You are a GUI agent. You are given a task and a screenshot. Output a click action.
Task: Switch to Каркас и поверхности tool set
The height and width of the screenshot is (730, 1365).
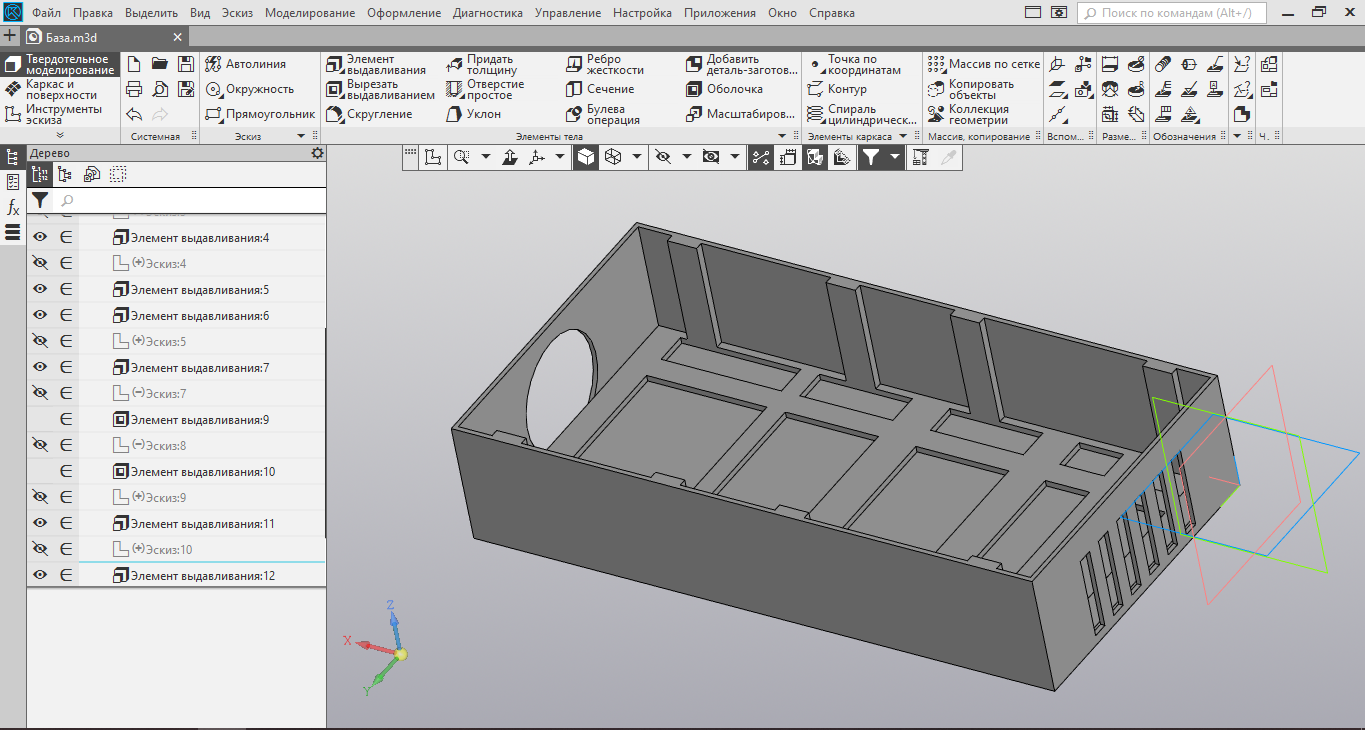click(x=60, y=90)
